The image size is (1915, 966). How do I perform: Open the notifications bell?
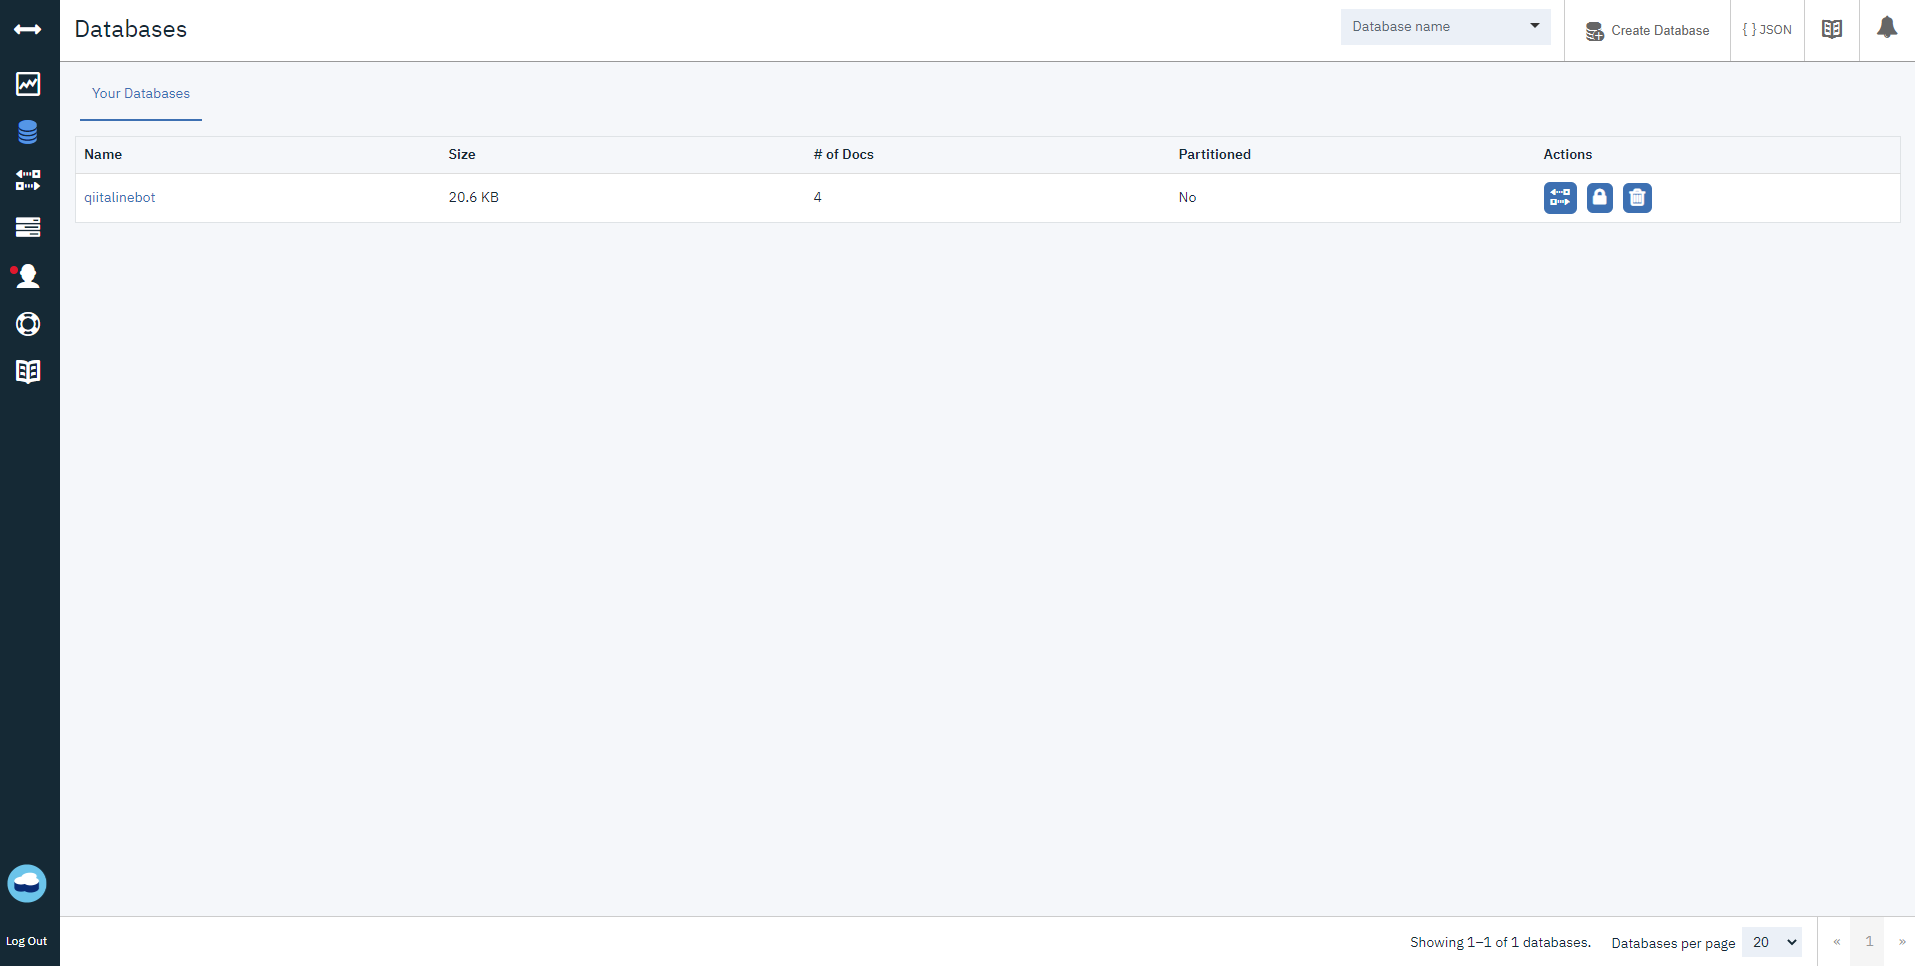(1887, 28)
